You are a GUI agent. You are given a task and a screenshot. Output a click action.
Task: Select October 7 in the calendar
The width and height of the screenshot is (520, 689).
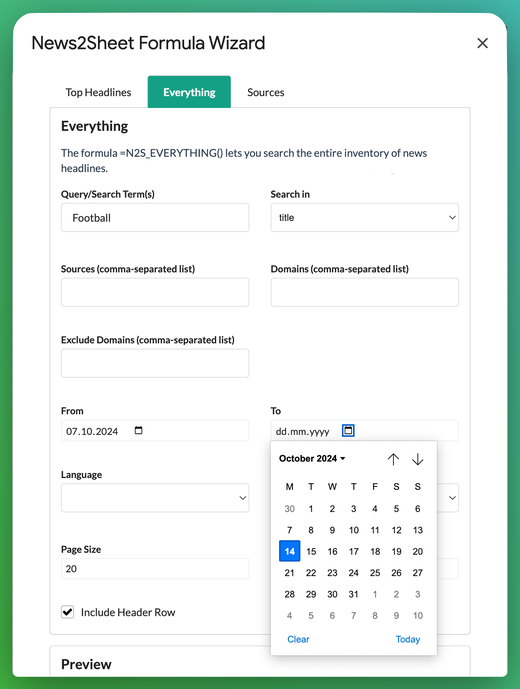[x=289, y=530]
